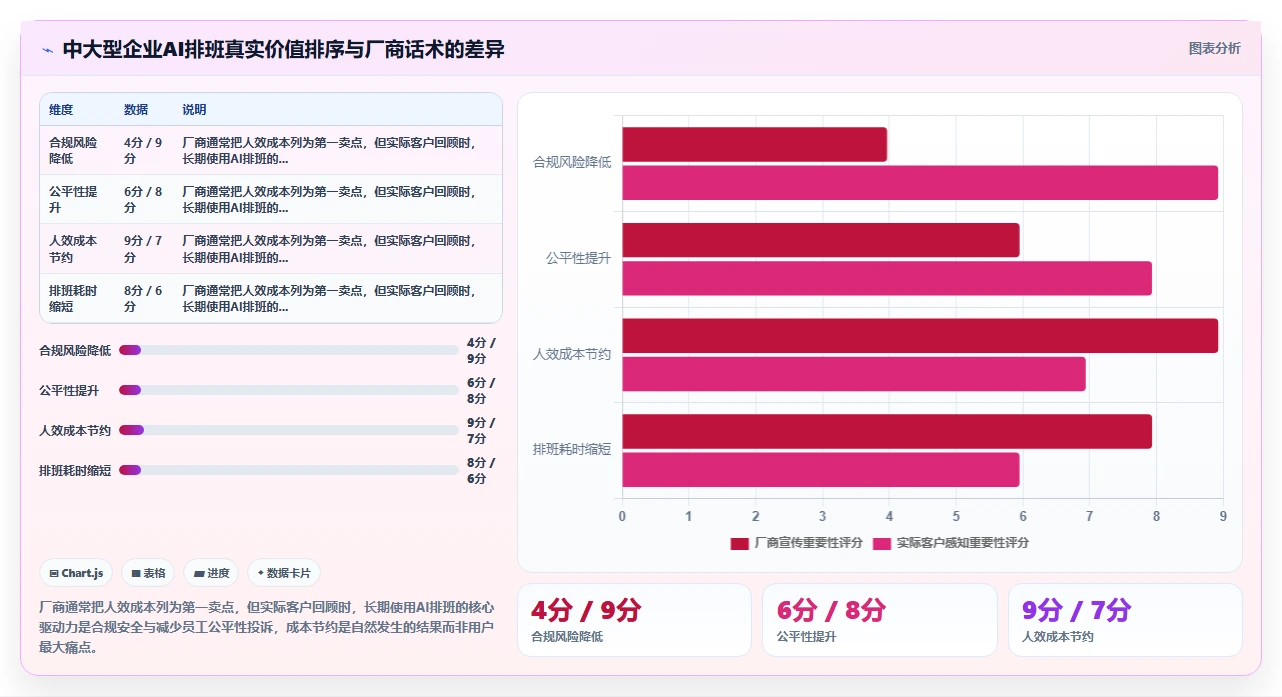
Task: Open the purple 9分 / 7分 data card
Action: pos(1125,620)
